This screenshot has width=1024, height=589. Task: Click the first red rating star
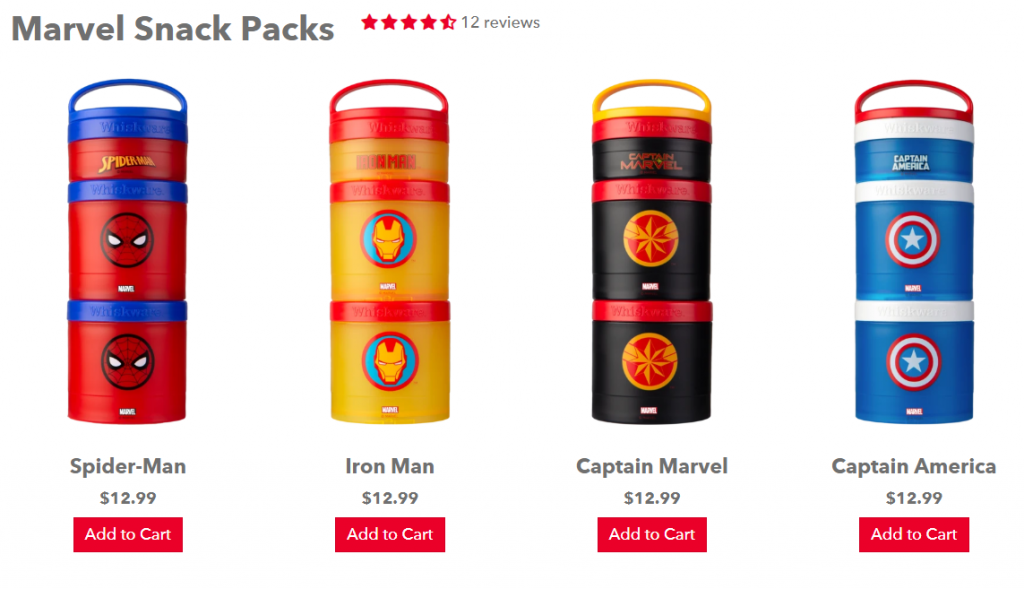tap(370, 23)
